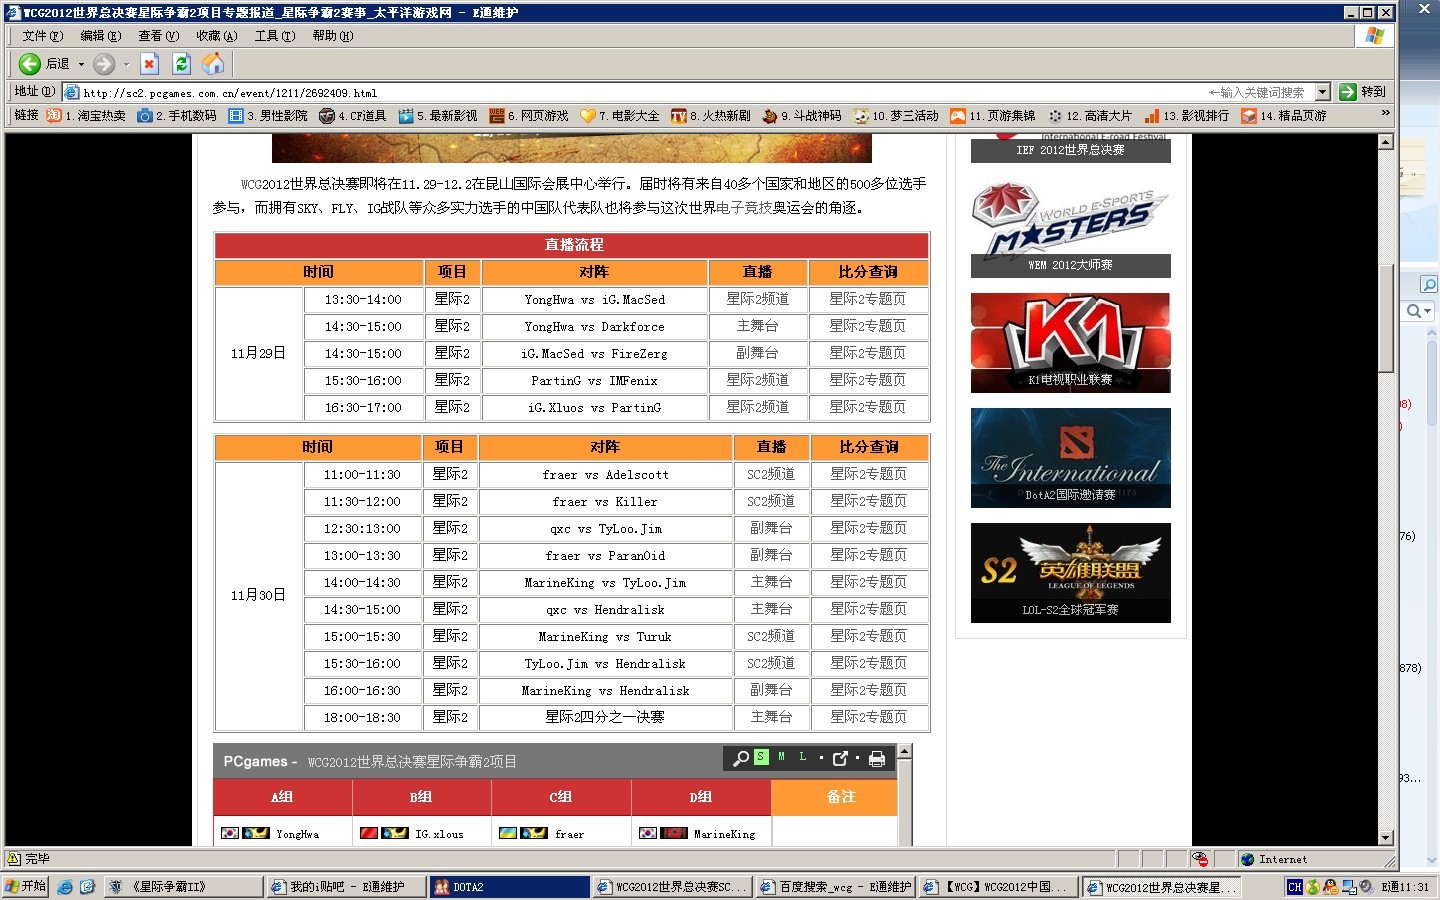Open DotA2国际邀请赛 International banner

point(1070,458)
